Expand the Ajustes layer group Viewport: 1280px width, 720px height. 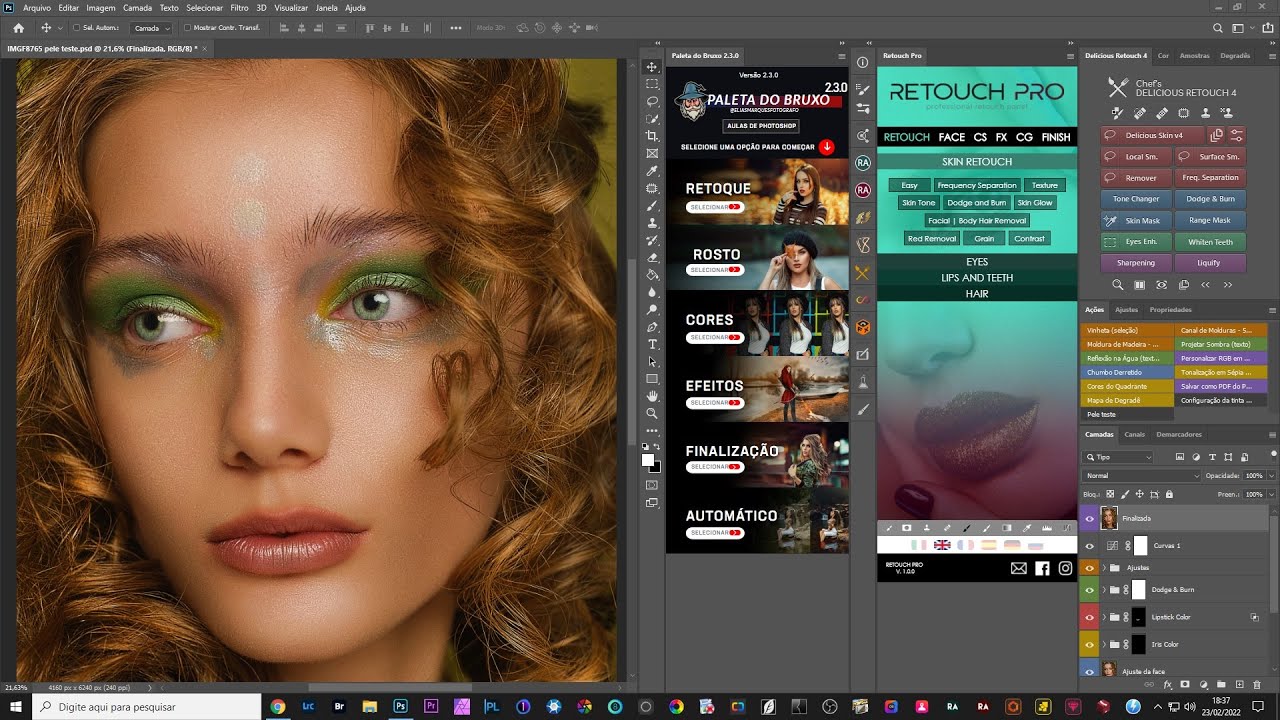point(1104,567)
